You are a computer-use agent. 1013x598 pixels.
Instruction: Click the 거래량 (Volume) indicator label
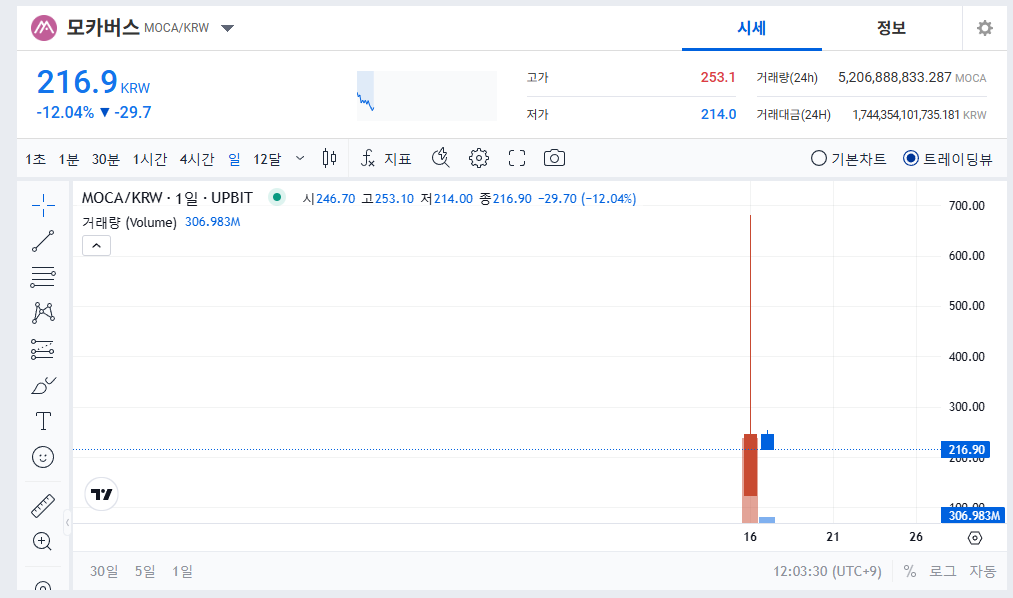pyautogui.click(x=129, y=222)
